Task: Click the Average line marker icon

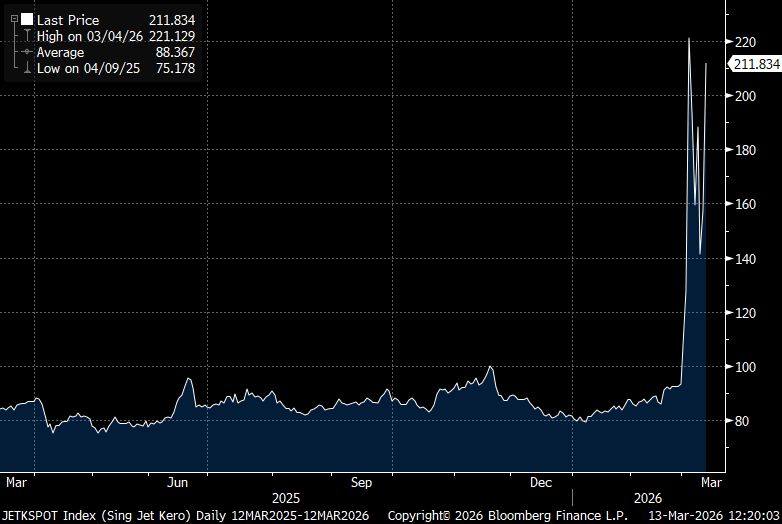Action: [x=27, y=52]
